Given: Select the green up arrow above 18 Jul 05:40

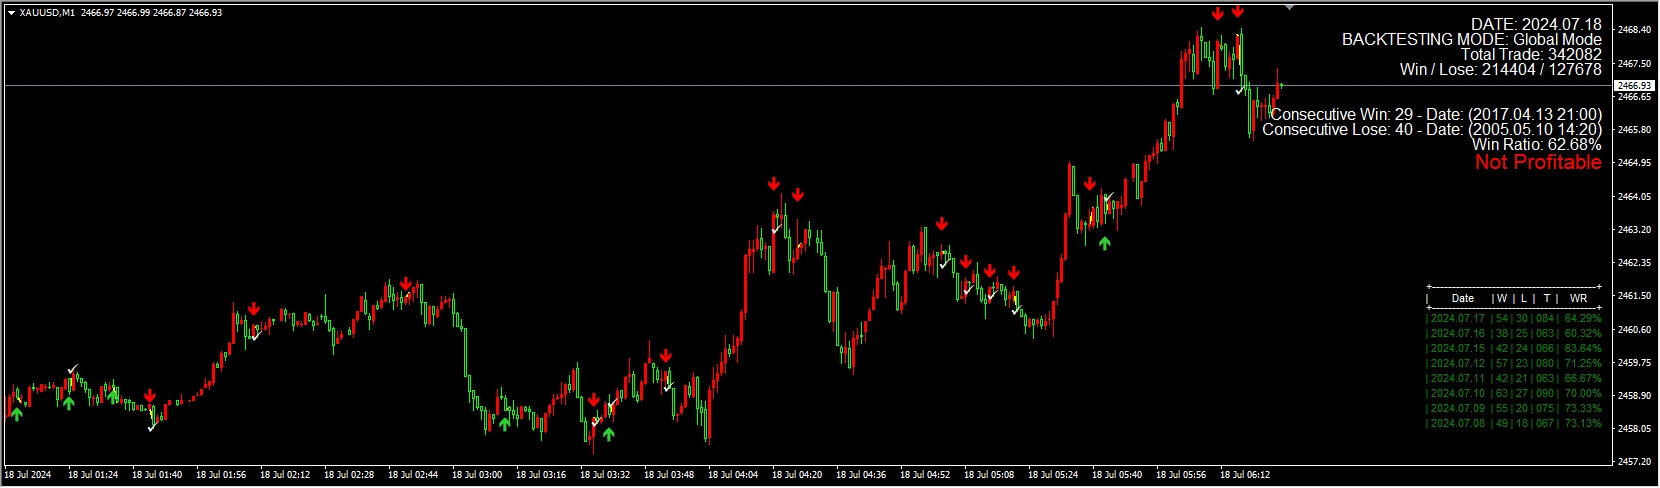Looking at the screenshot, I should pyautogui.click(x=1104, y=242).
